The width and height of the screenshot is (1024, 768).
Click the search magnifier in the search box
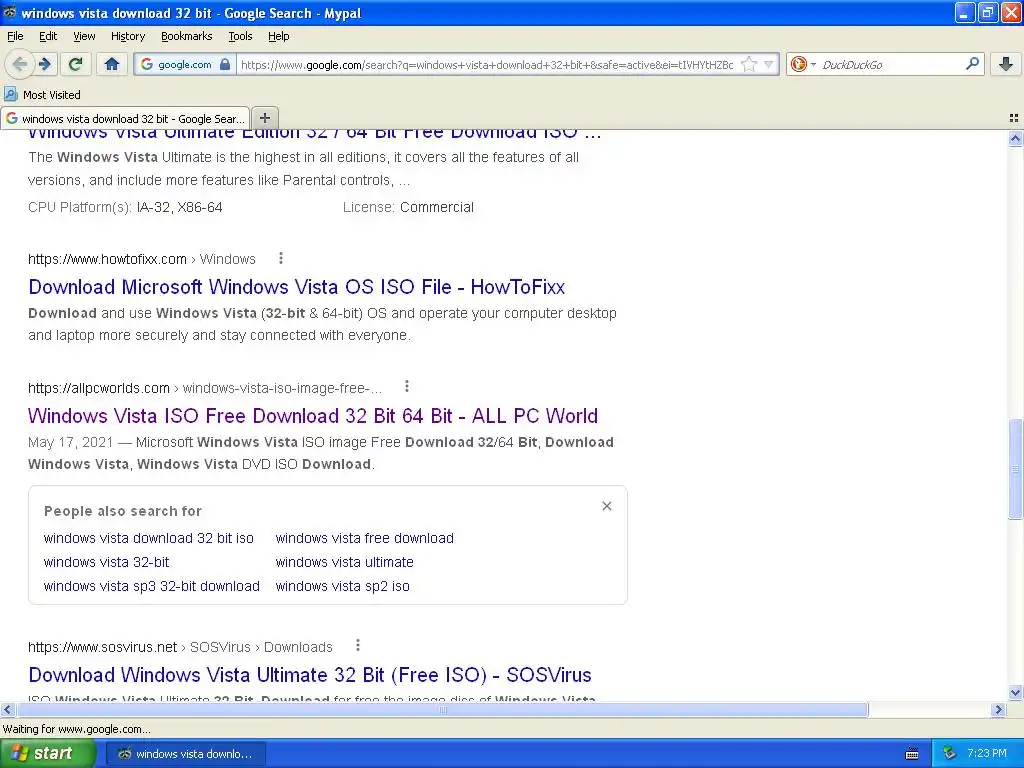tap(972, 64)
